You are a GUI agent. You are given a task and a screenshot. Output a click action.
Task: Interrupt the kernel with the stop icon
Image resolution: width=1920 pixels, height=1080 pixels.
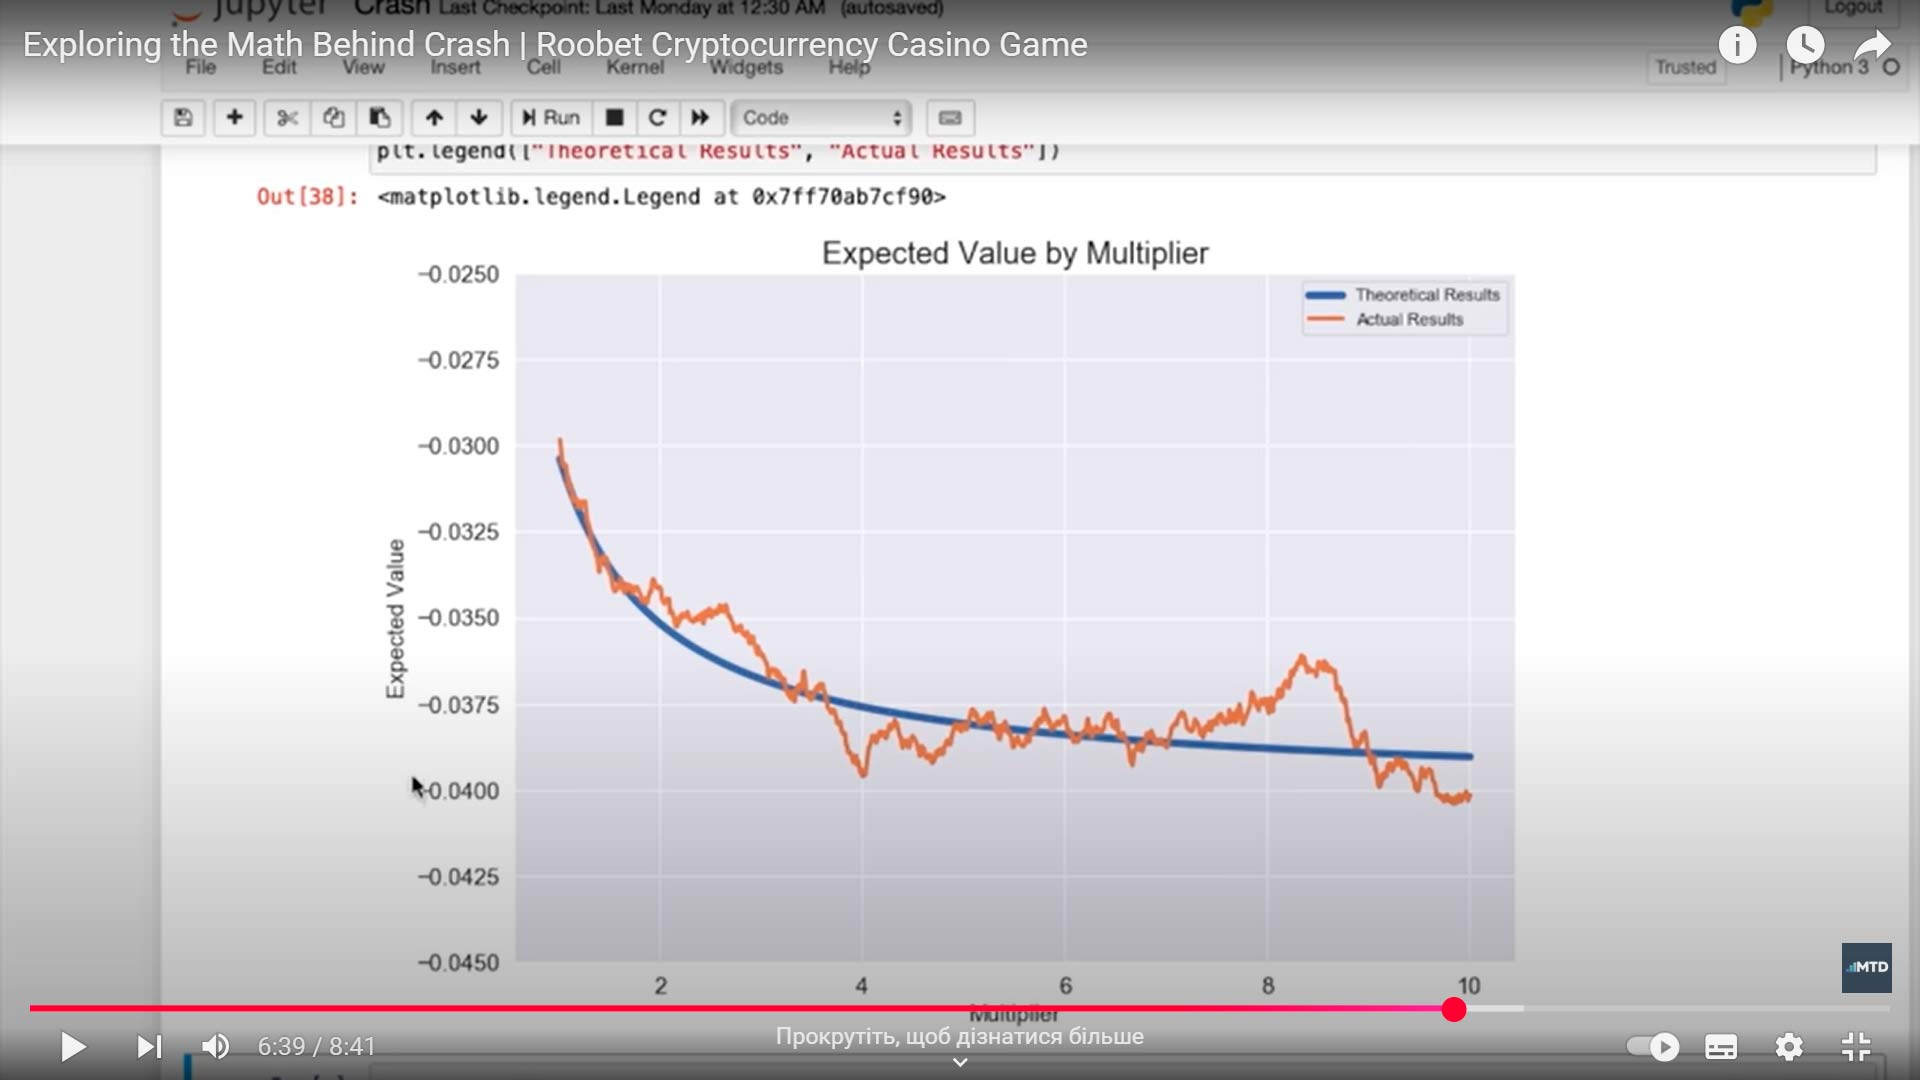click(x=614, y=118)
